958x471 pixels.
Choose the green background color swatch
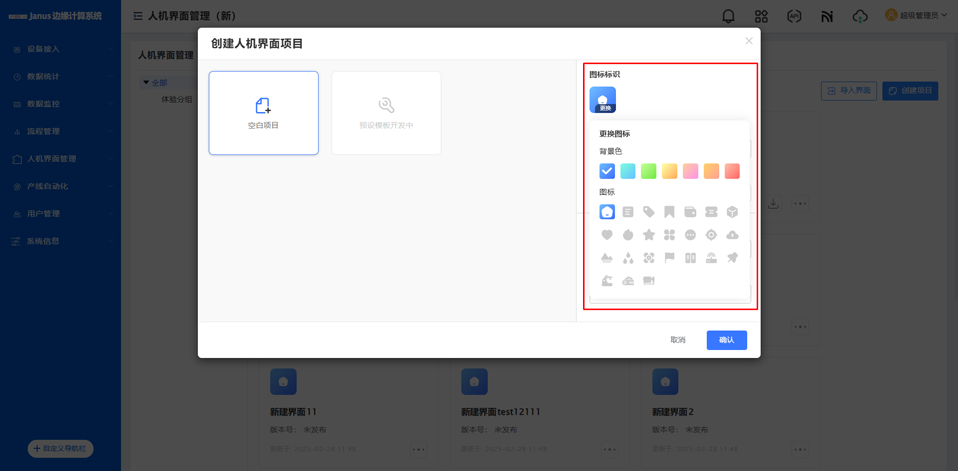coord(649,171)
